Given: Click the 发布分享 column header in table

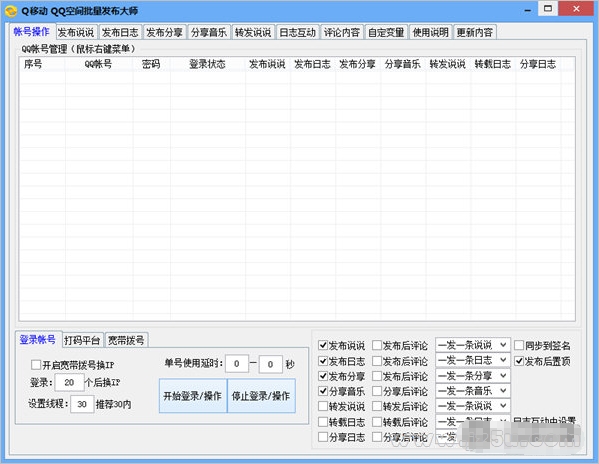Looking at the screenshot, I should (358, 64).
